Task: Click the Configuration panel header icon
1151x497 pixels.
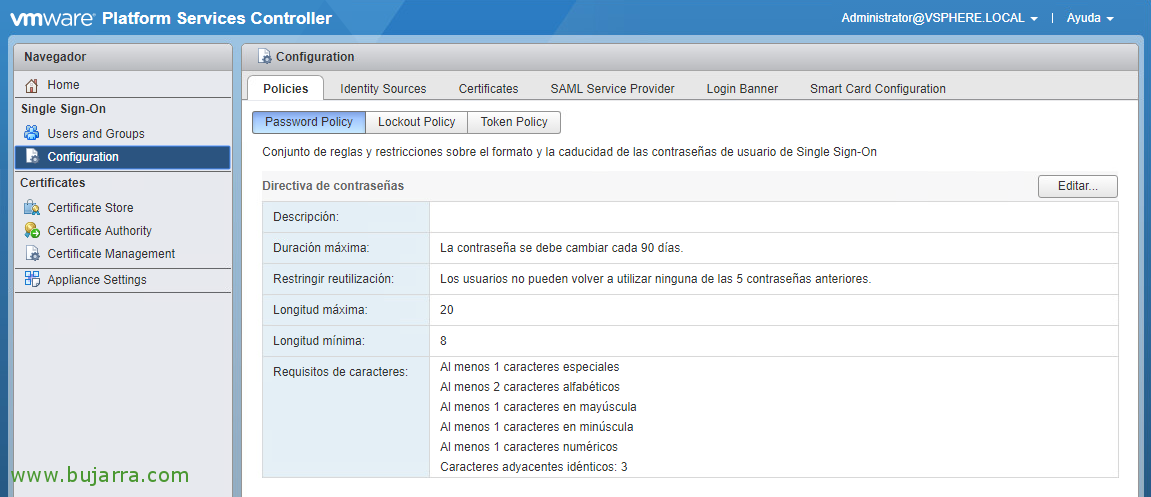Action: tap(264, 57)
